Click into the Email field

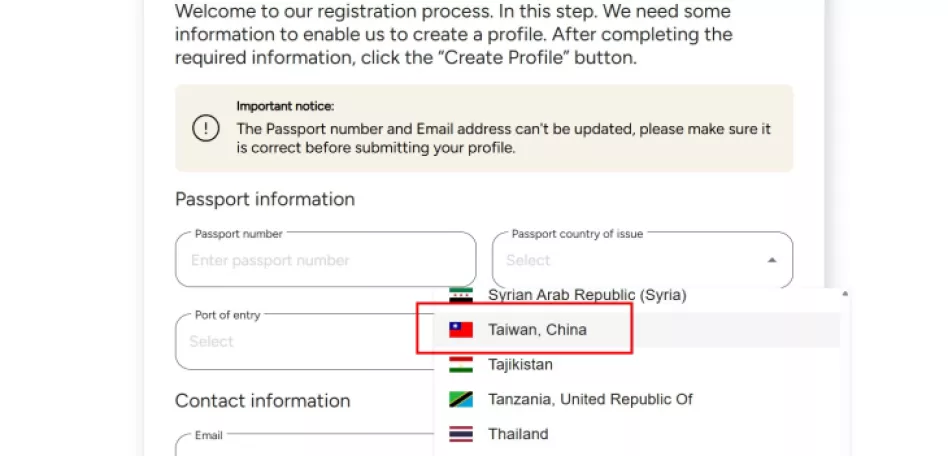(304, 445)
